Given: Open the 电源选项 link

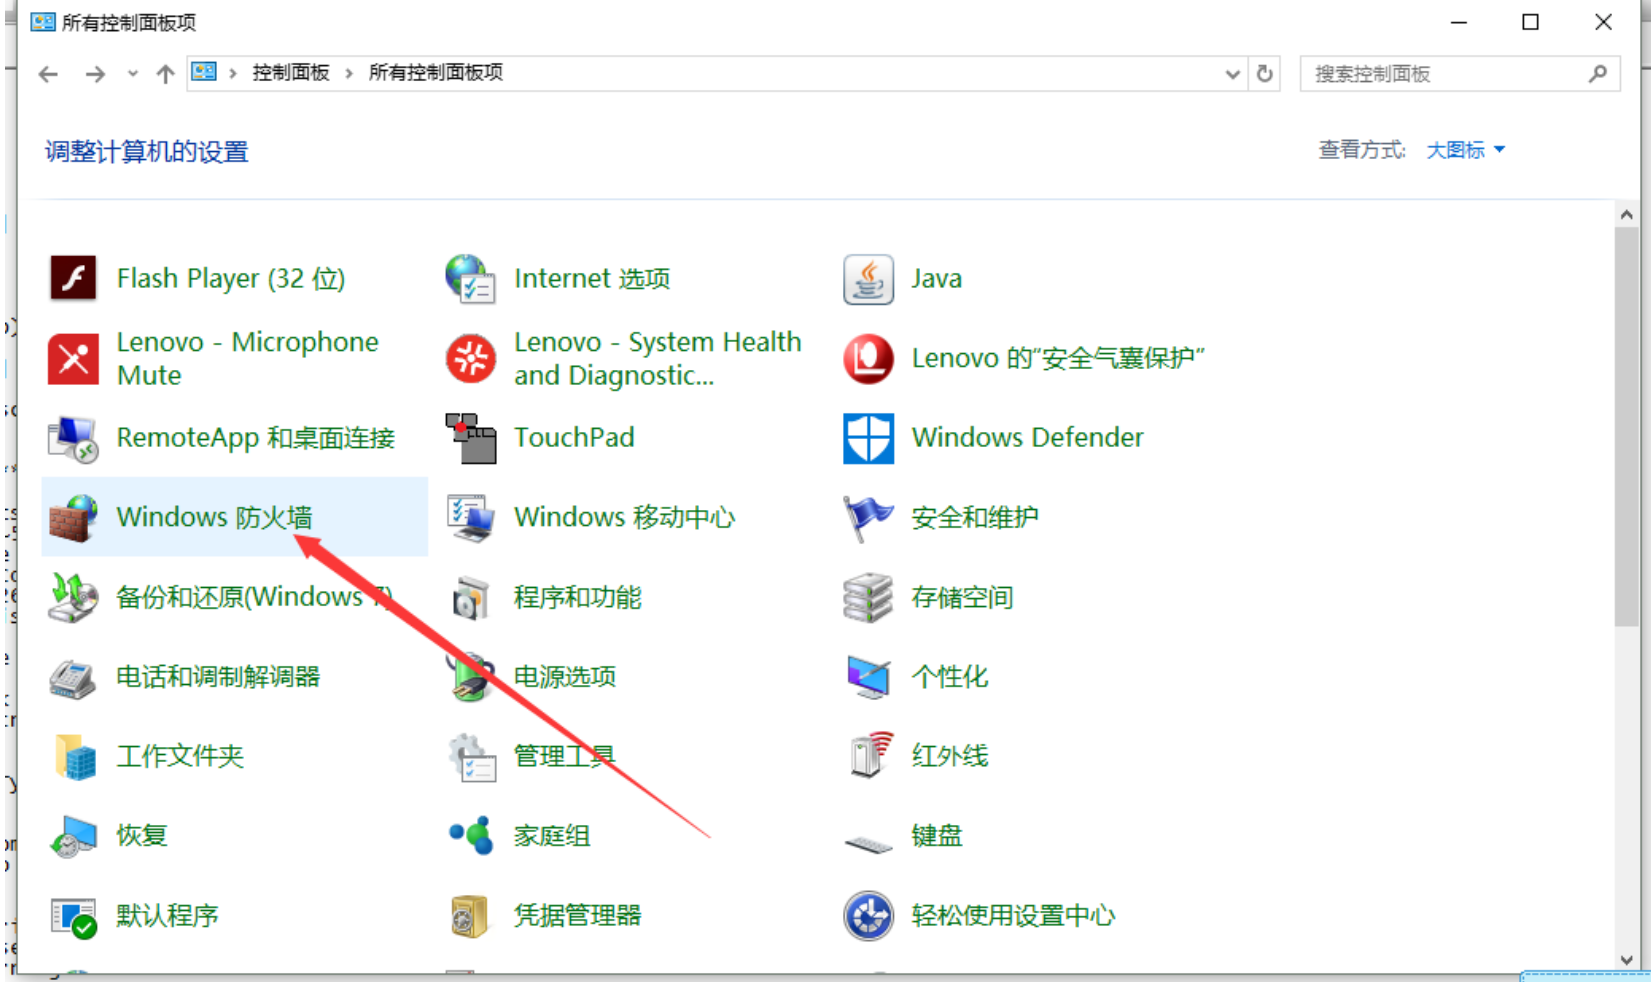Looking at the screenshot, I should (x=565, y=677).
